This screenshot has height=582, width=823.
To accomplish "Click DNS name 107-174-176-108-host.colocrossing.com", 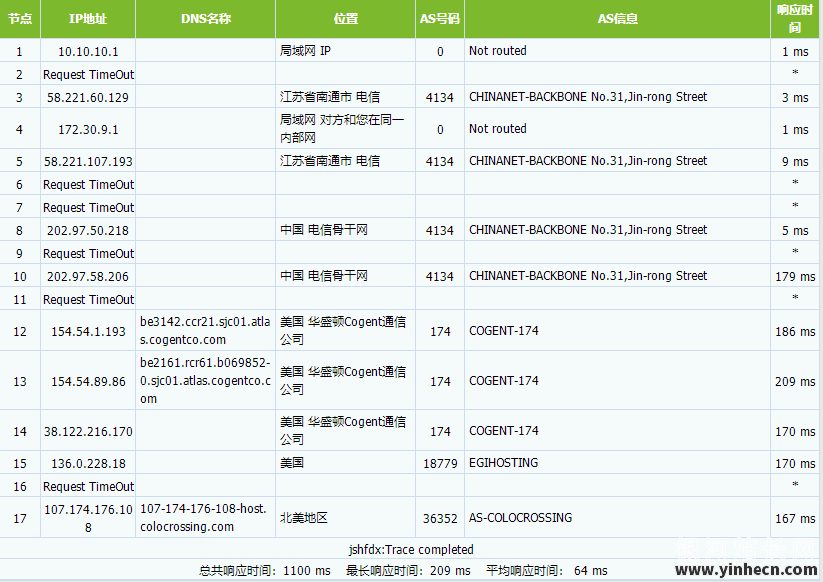I will tap(203, 518).
